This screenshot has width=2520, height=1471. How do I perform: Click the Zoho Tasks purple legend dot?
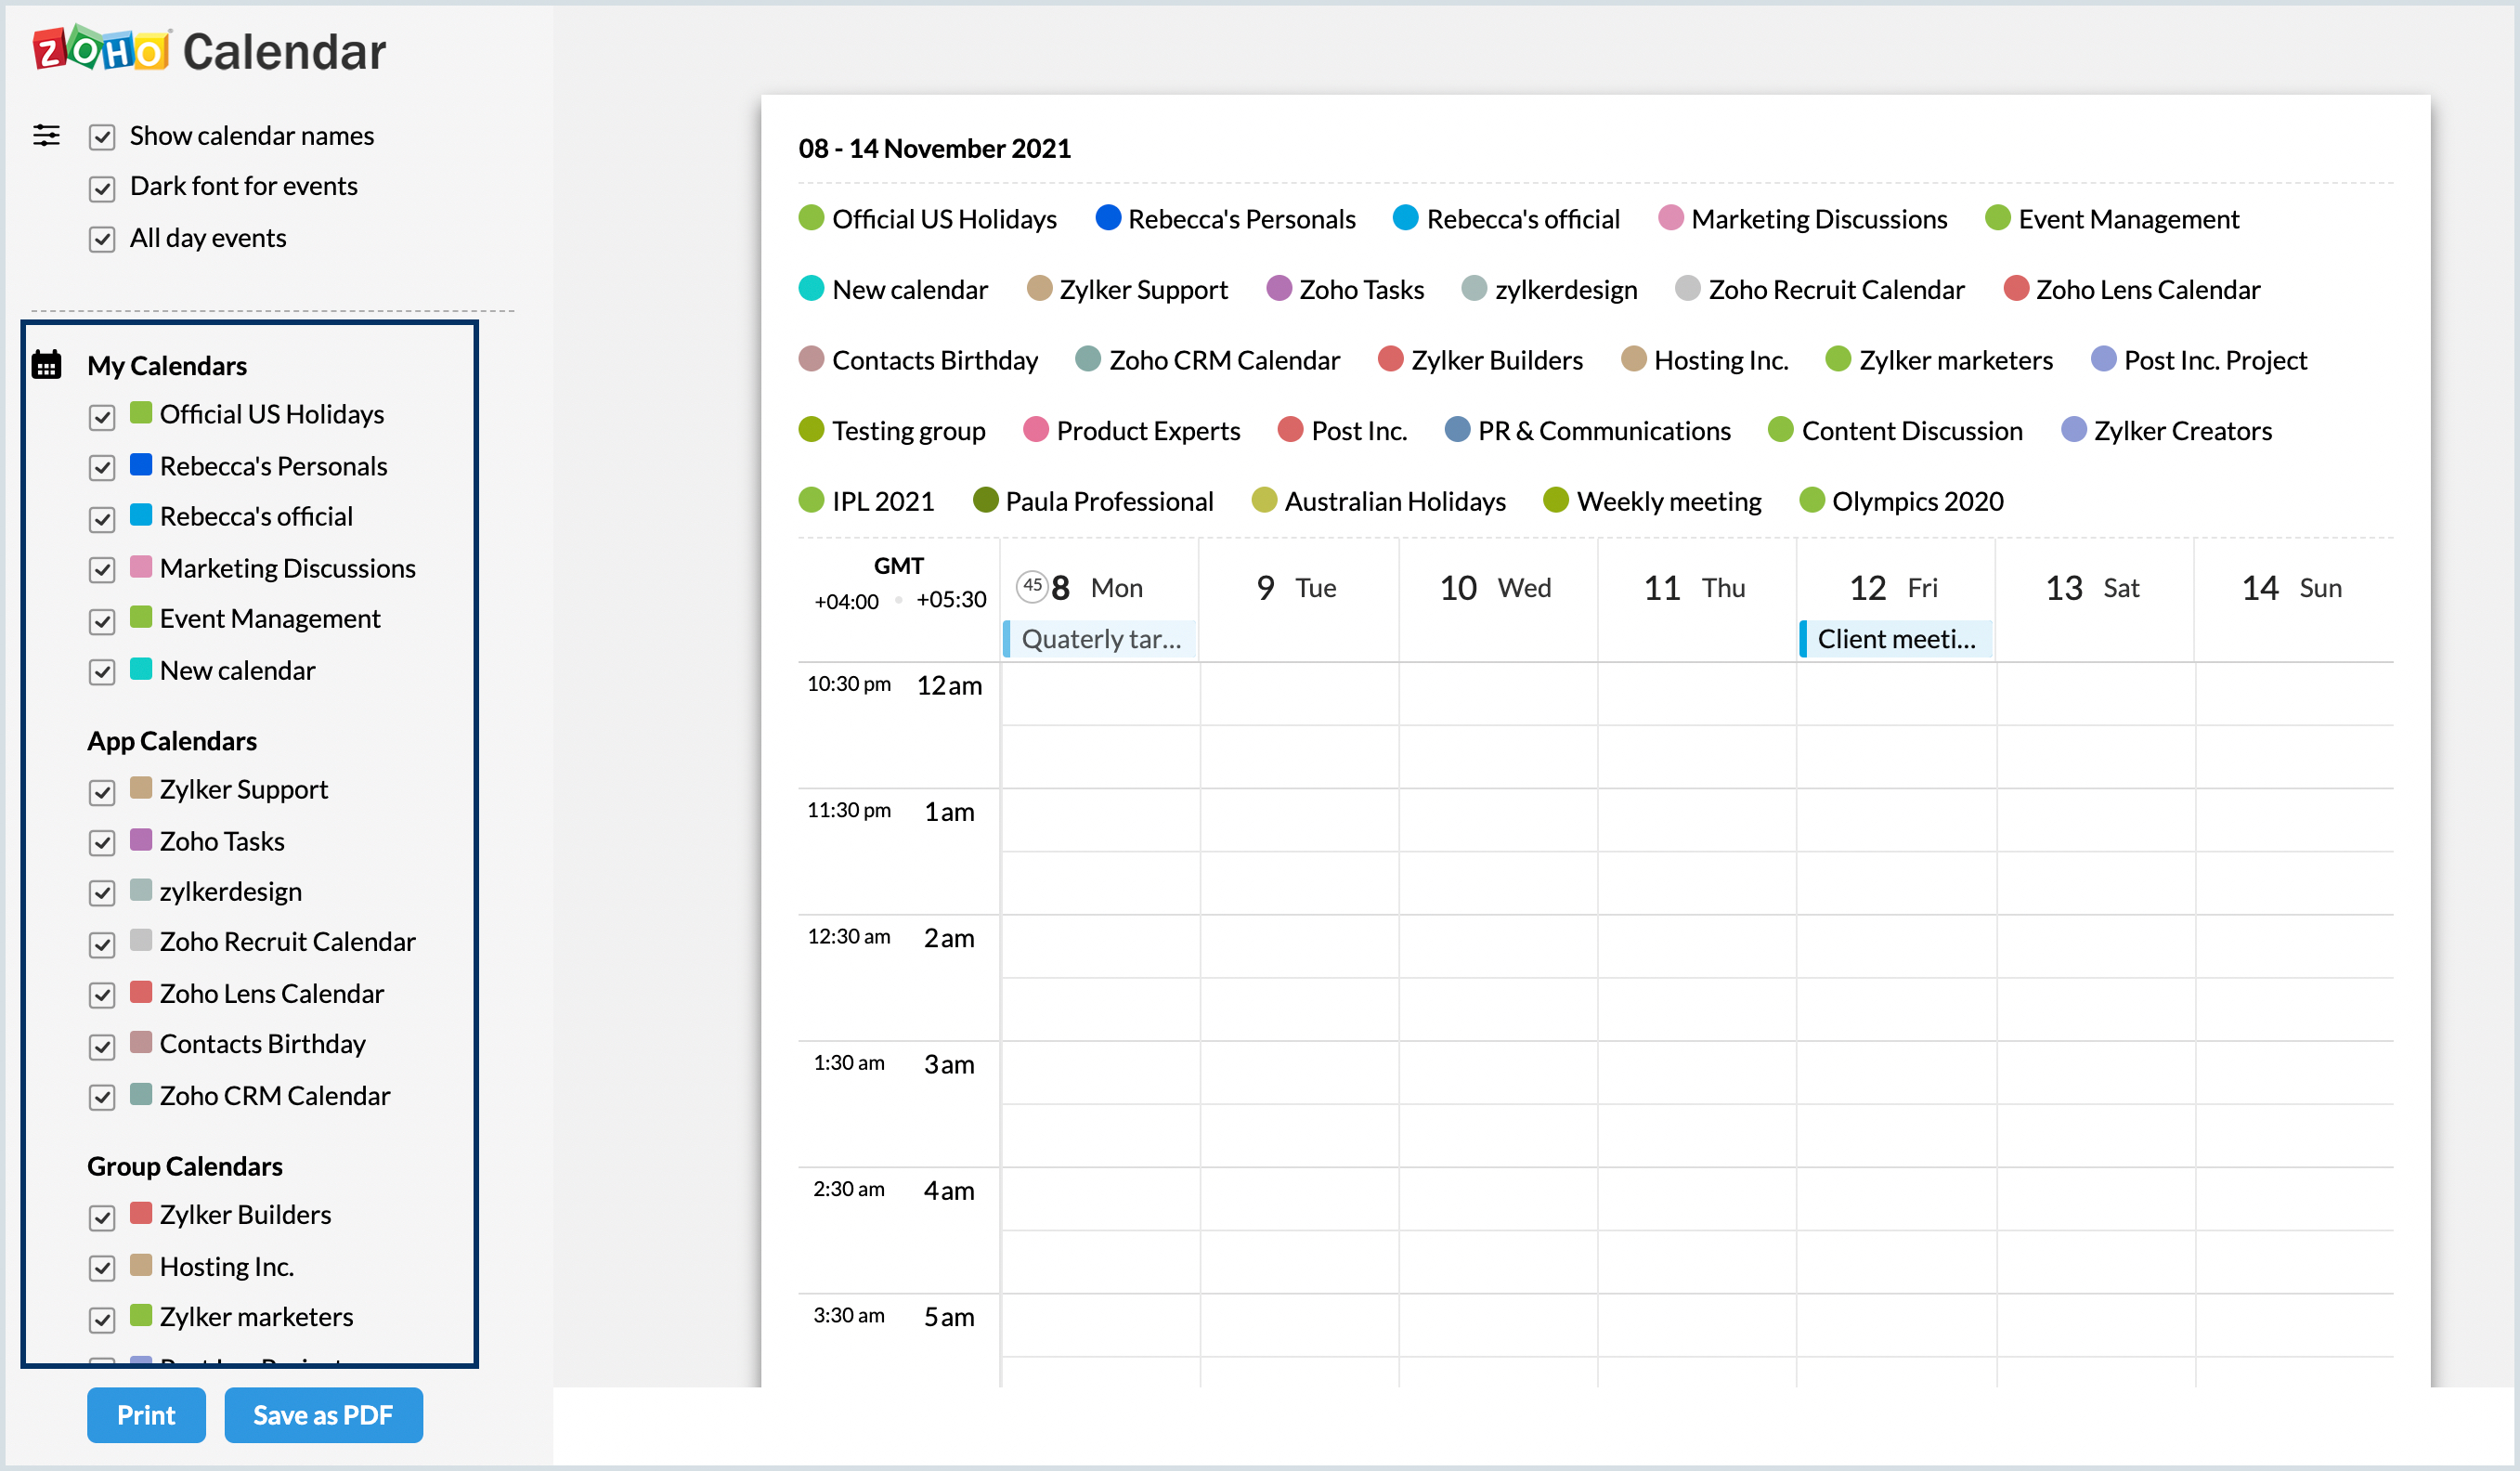(x=1278, y=289)
